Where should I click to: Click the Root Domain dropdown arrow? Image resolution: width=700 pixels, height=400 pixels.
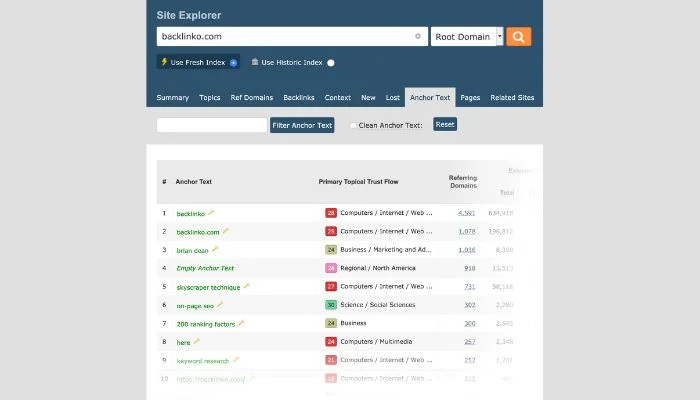coord(500,37)
